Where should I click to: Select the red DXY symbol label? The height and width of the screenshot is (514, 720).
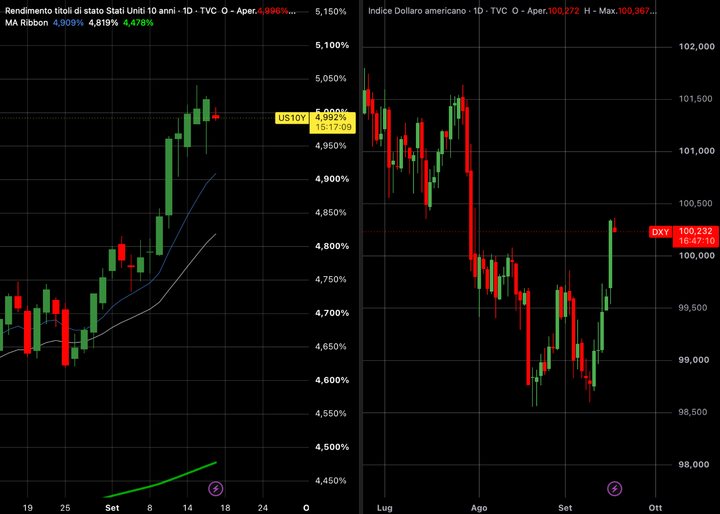point(660,232)
